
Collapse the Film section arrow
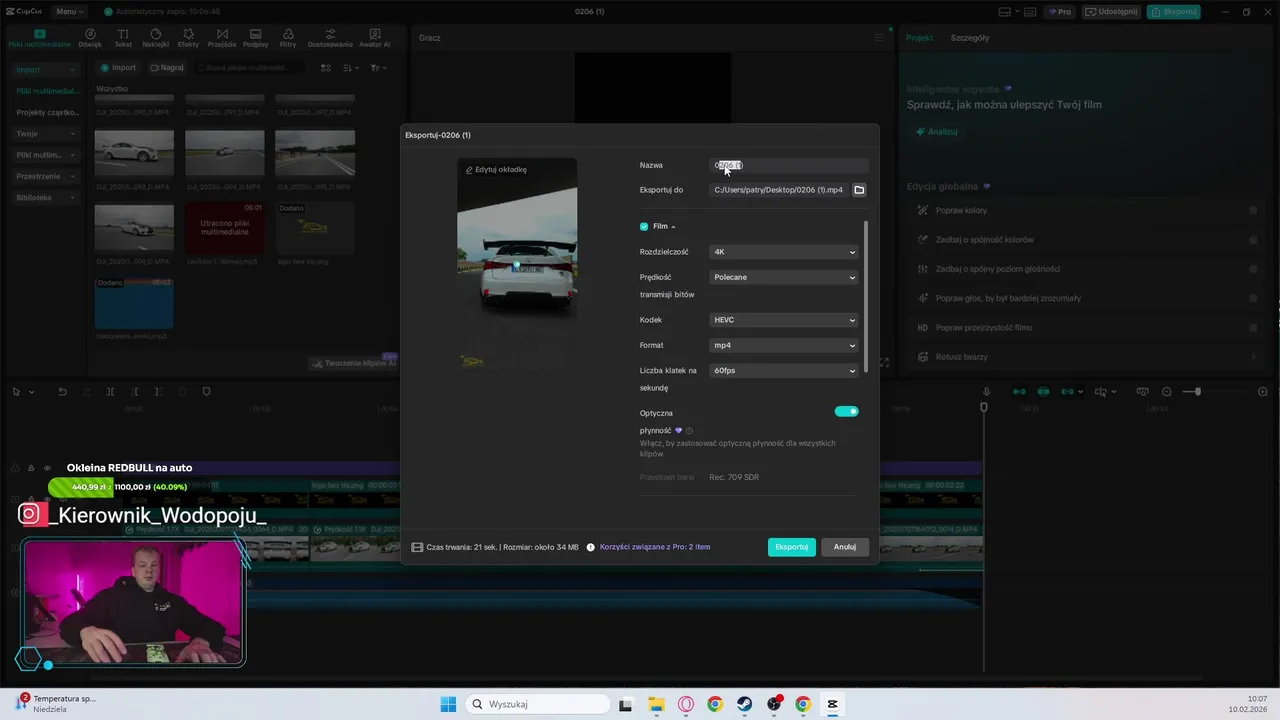point(673,227)
